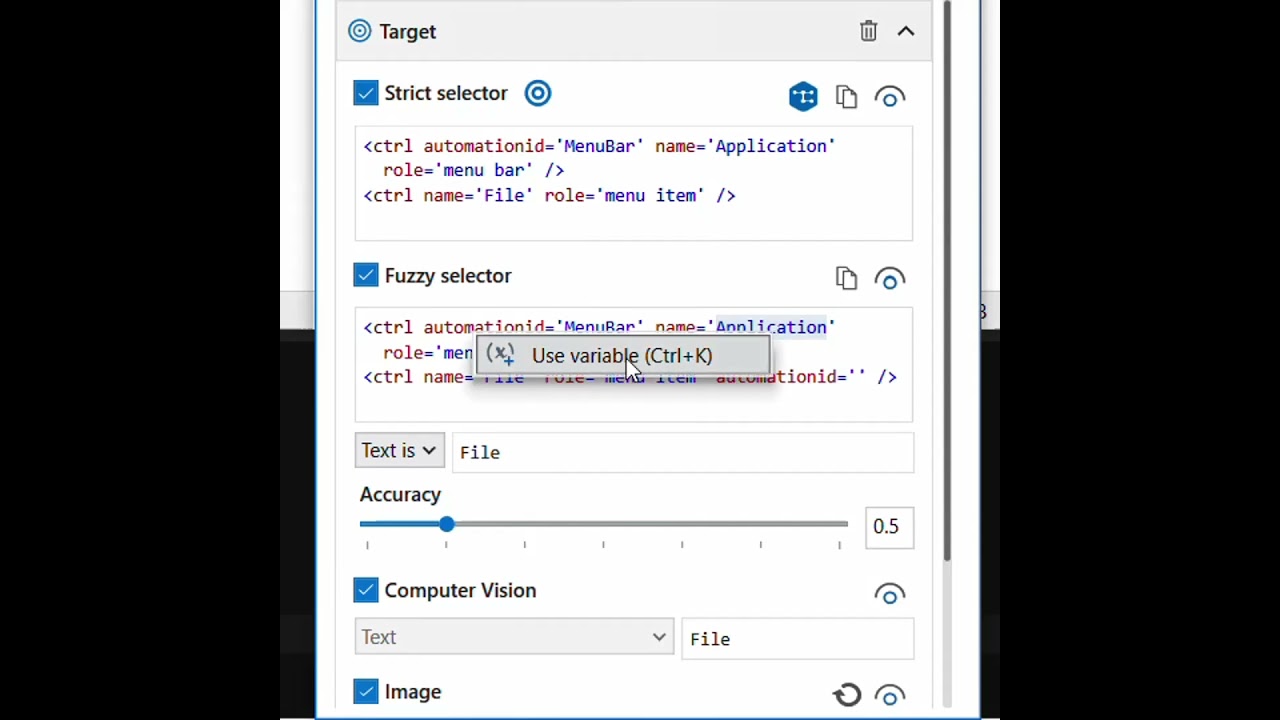The image size is (1280, 720).
Task: Open selector in UI Explorer icon
Action: pos(803,96)
